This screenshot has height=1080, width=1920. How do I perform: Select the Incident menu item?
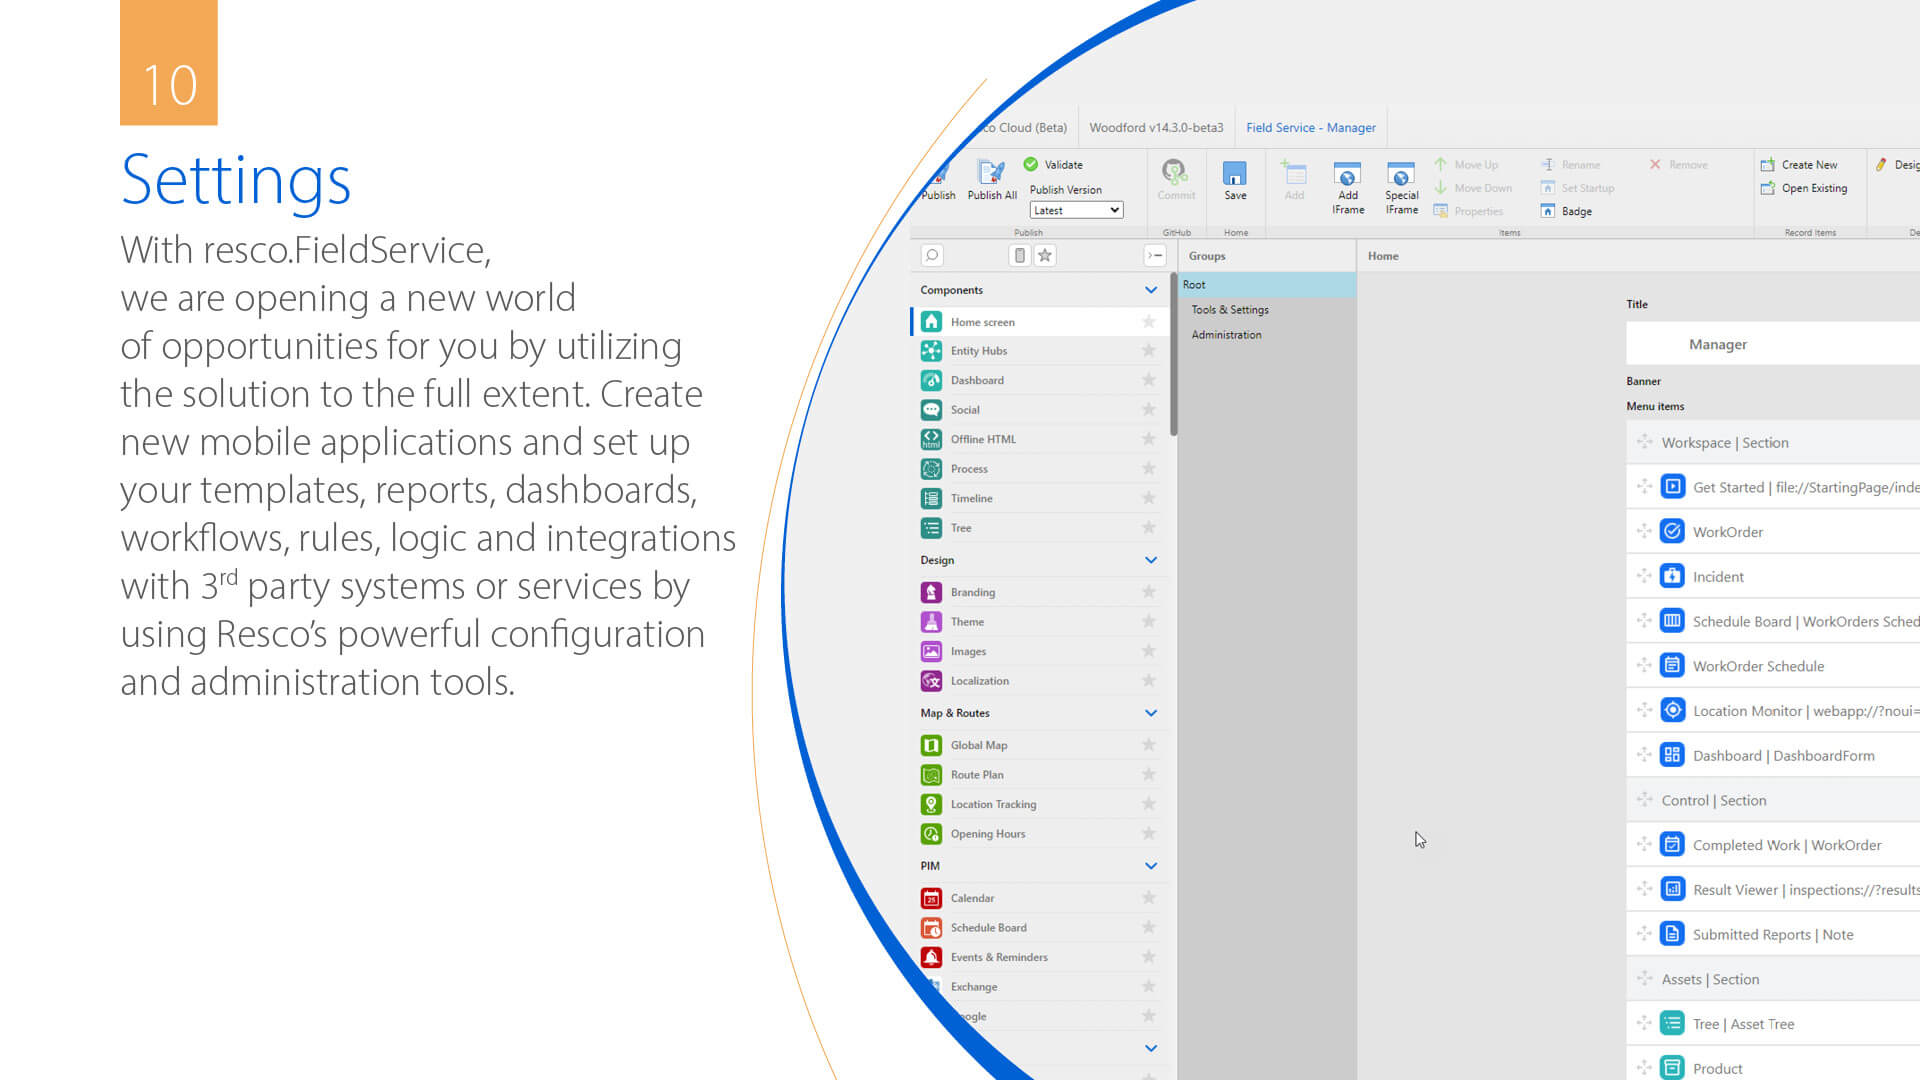click(x=1773, y=577)
